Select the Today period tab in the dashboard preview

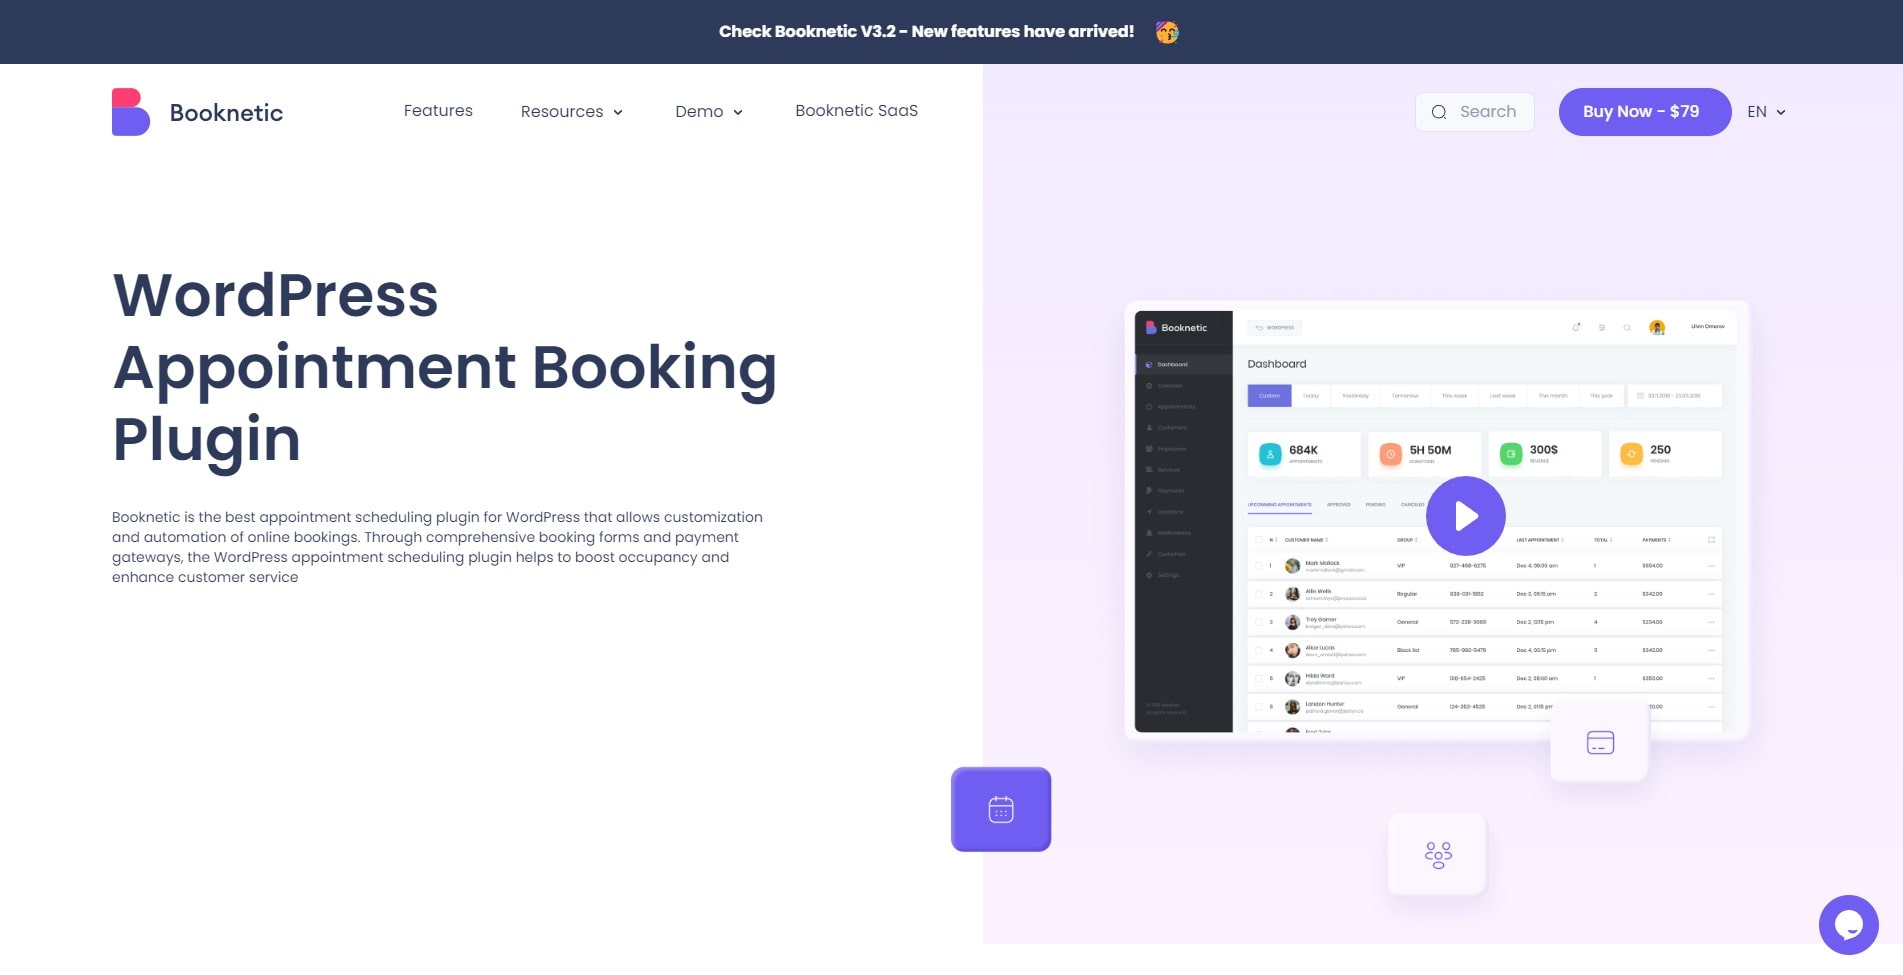[1311, 396]
